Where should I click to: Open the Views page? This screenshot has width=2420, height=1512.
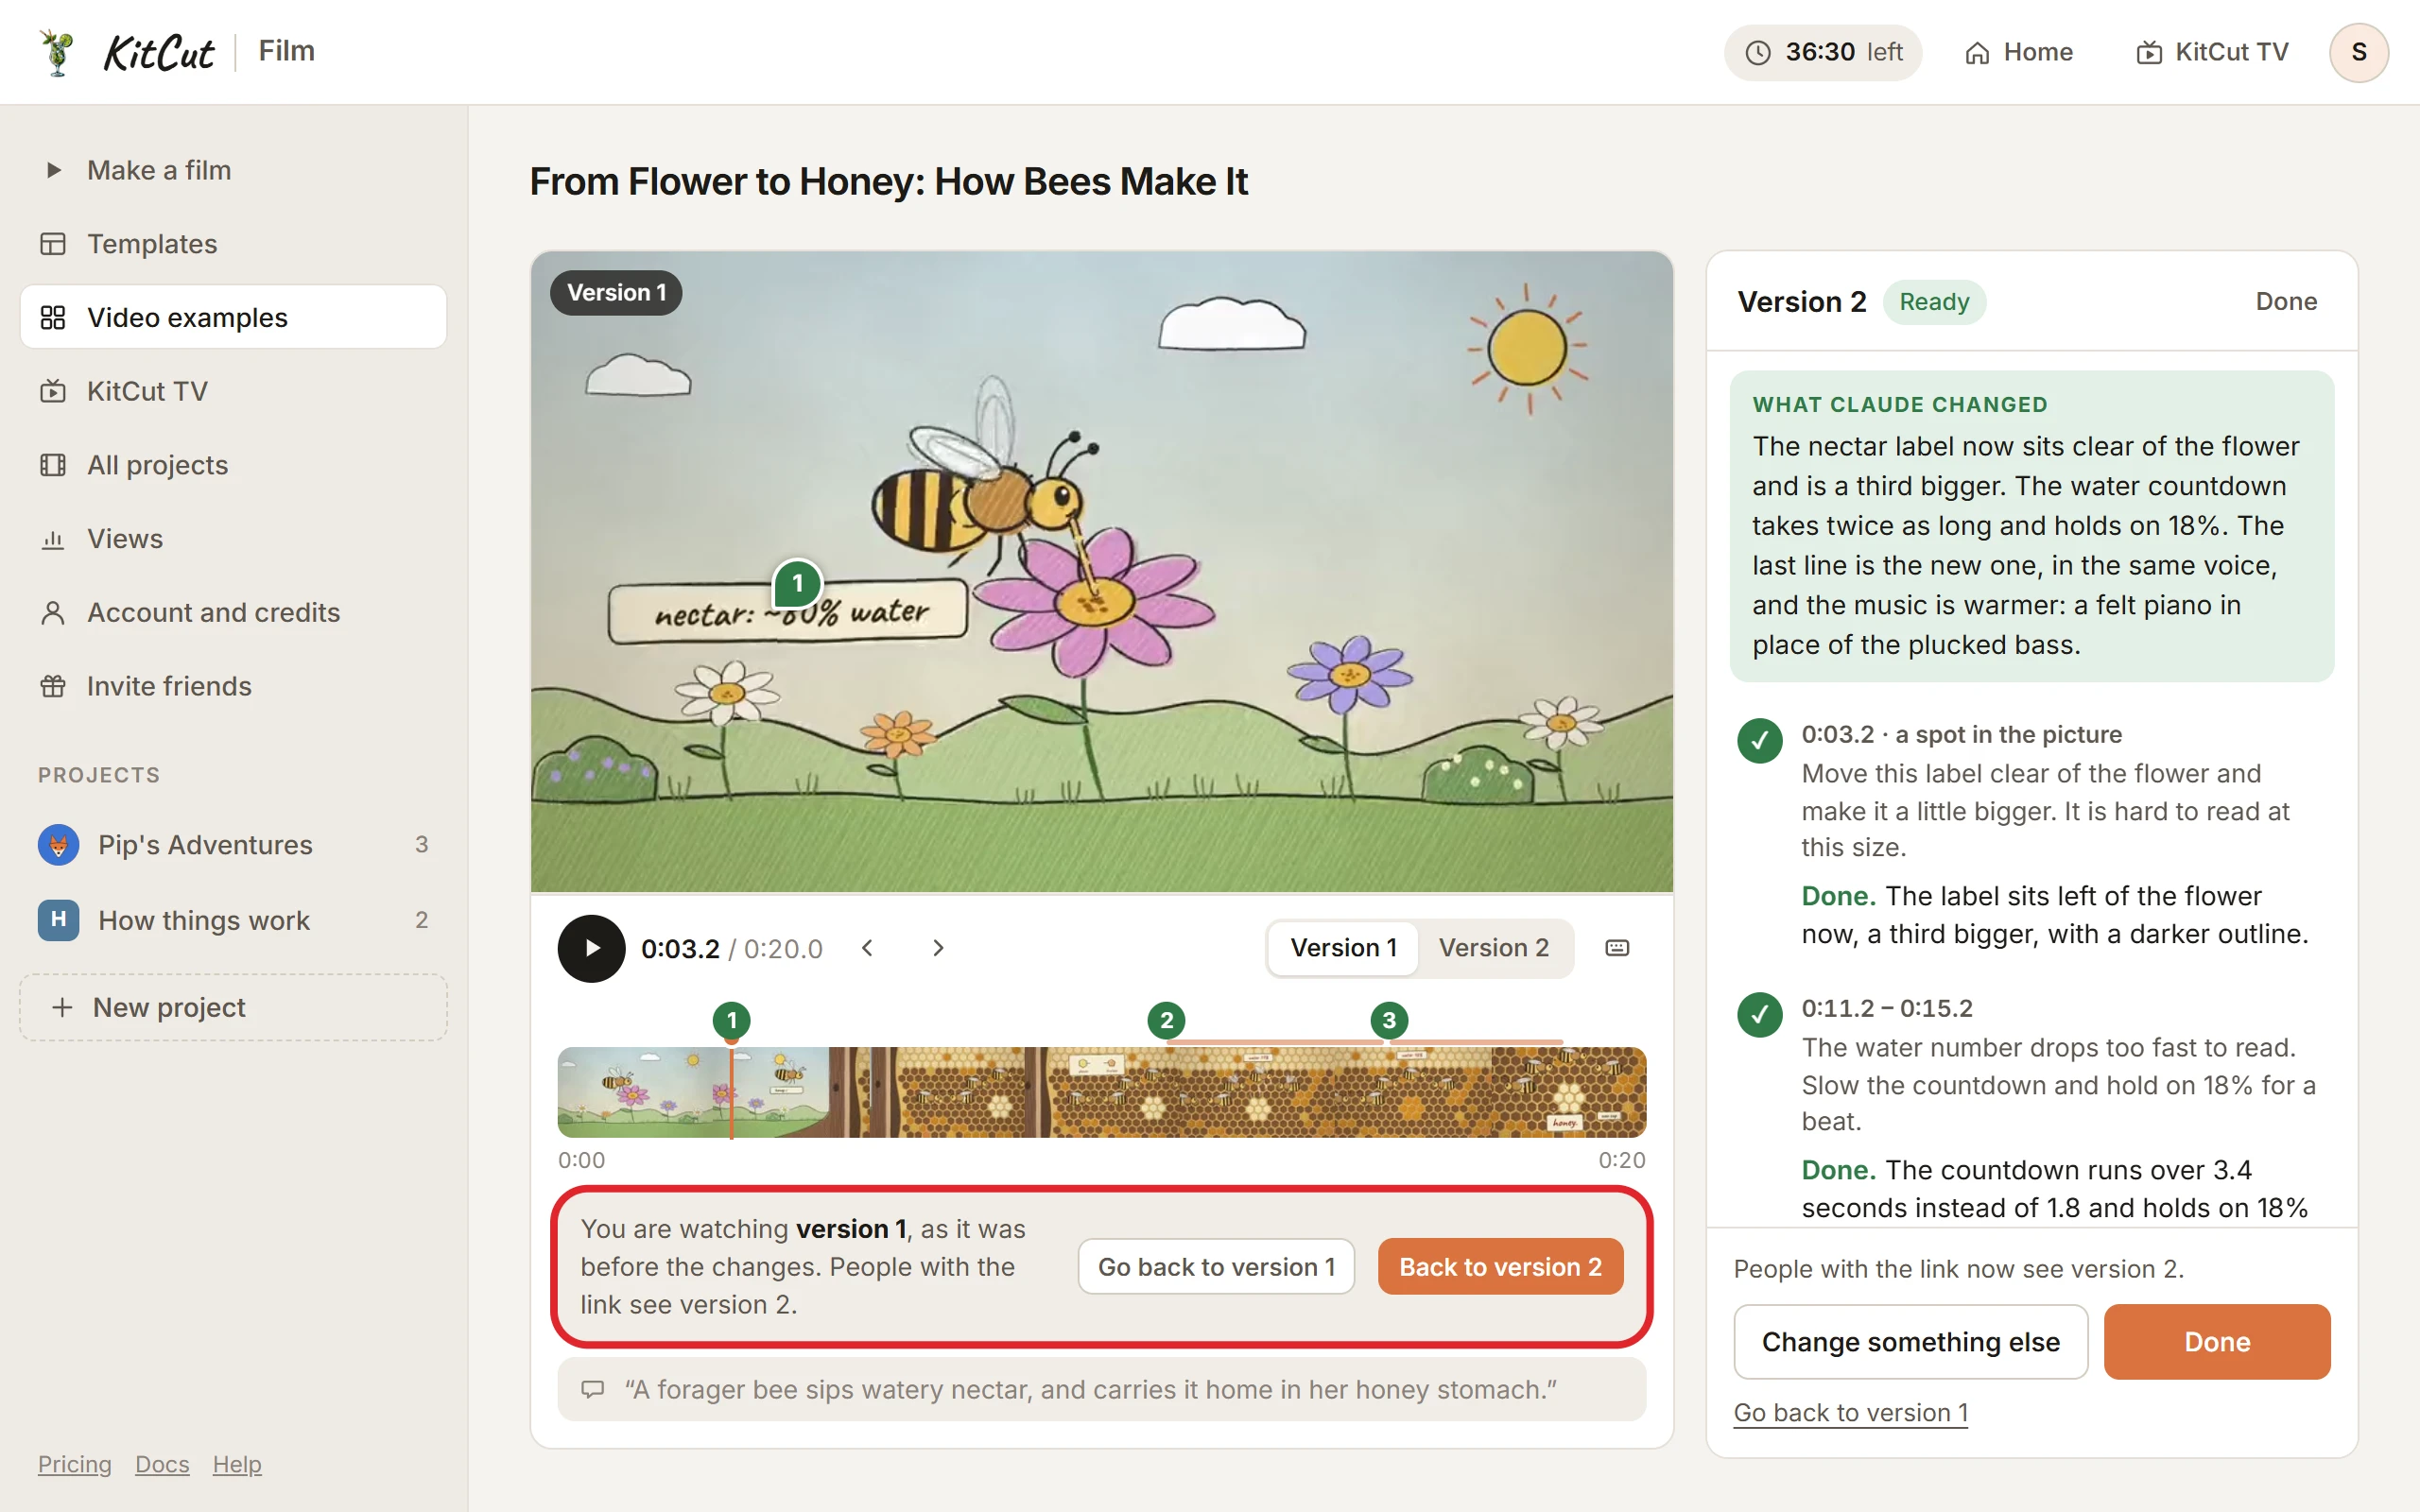[233, 539]
